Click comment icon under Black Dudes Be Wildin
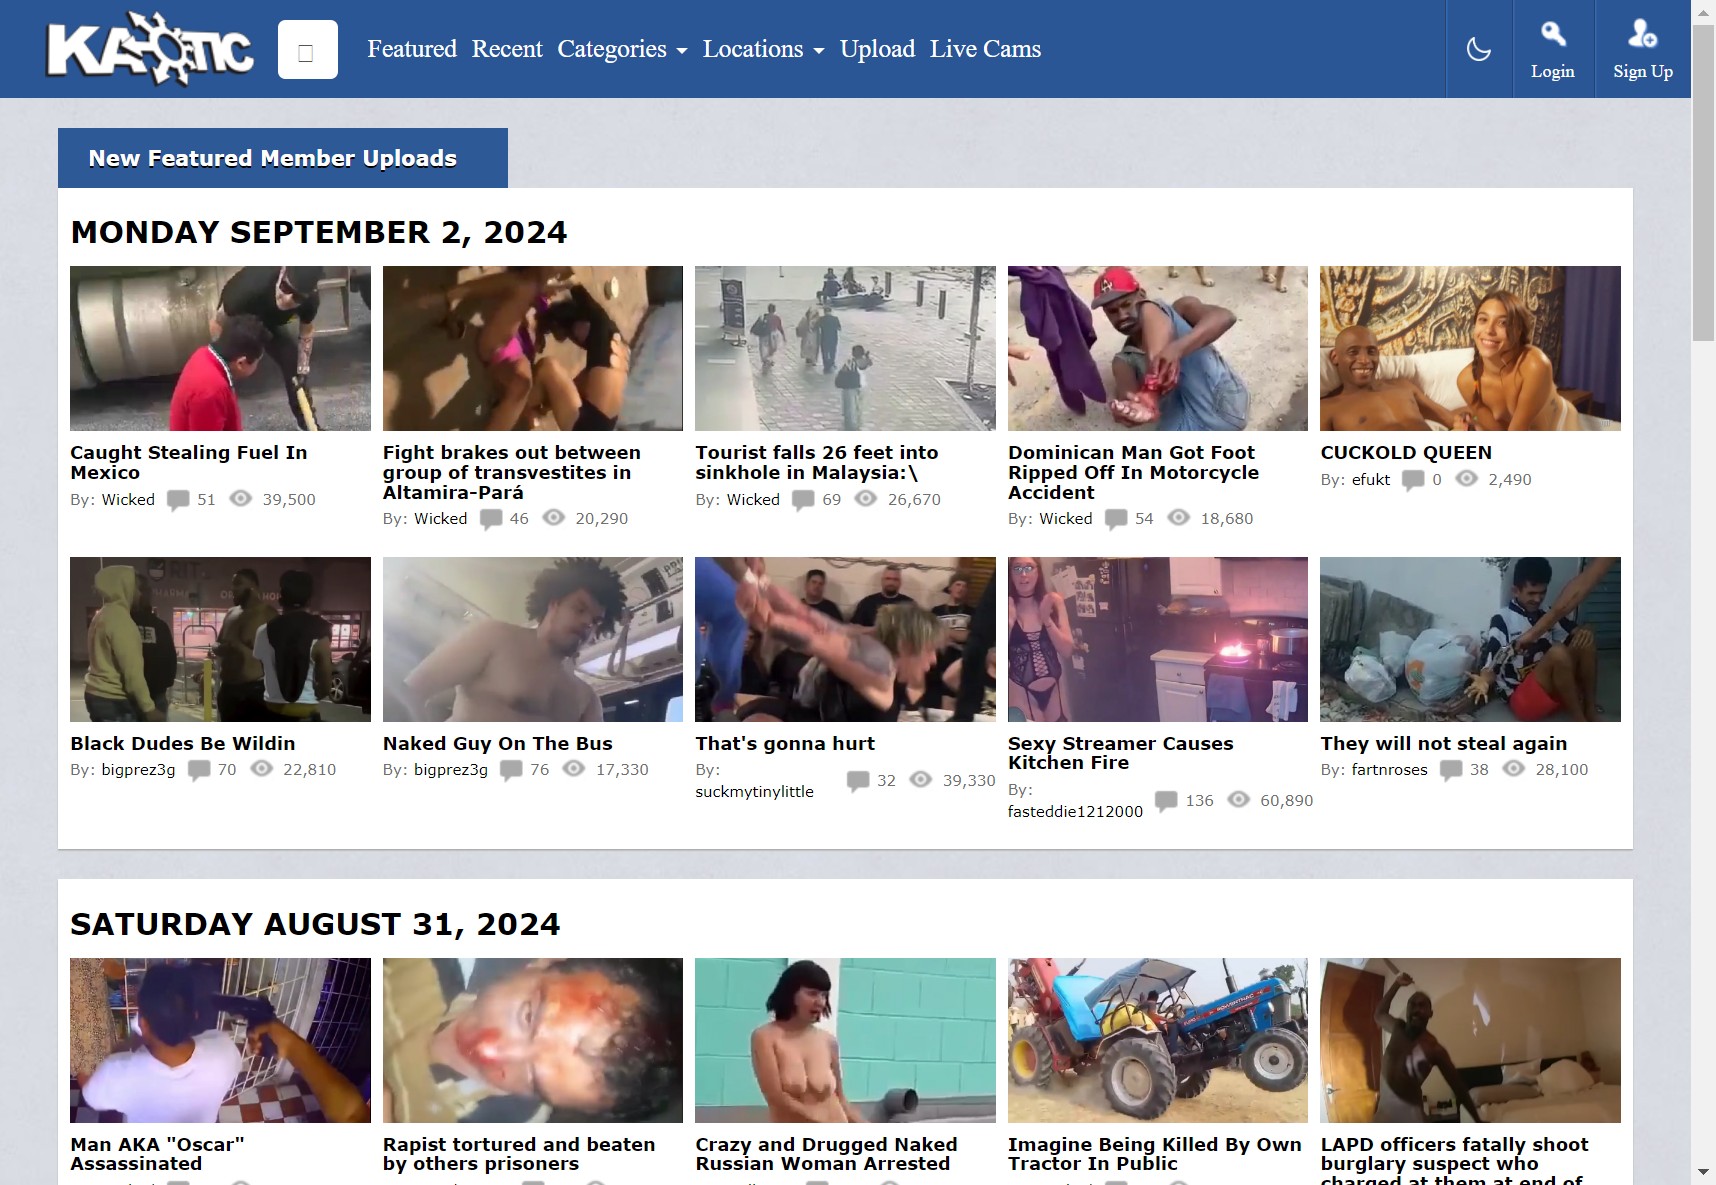Screen dimensions: 1716x1185 tap(199, 770)
